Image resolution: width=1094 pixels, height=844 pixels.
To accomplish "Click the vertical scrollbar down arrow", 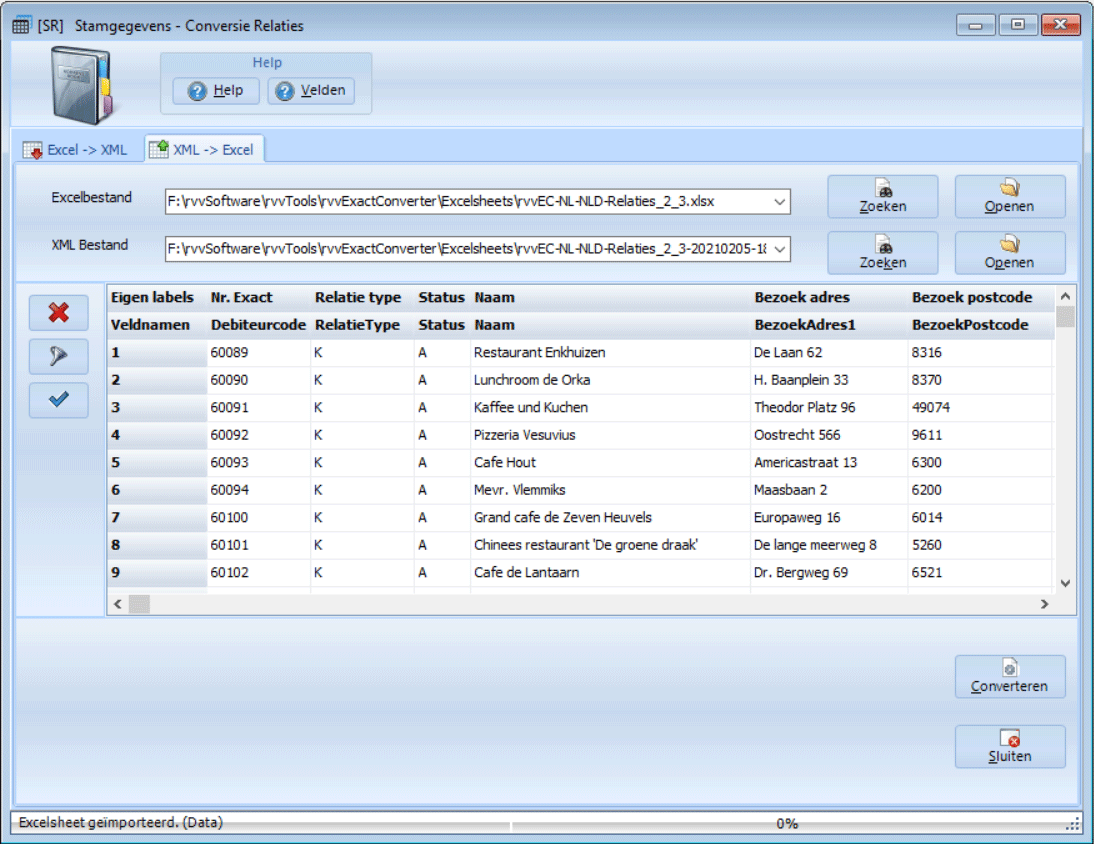I will coord(1065,583).
